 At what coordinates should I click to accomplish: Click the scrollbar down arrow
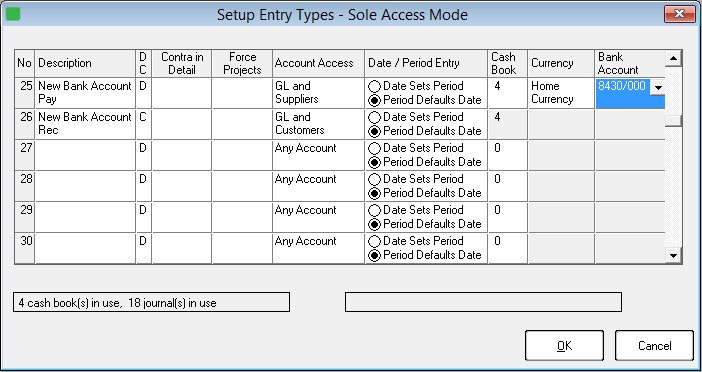[673, 256]
